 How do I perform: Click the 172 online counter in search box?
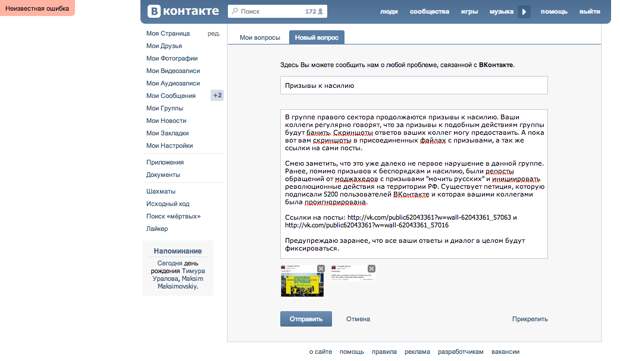pyautogui.click(x=314, y=11)
